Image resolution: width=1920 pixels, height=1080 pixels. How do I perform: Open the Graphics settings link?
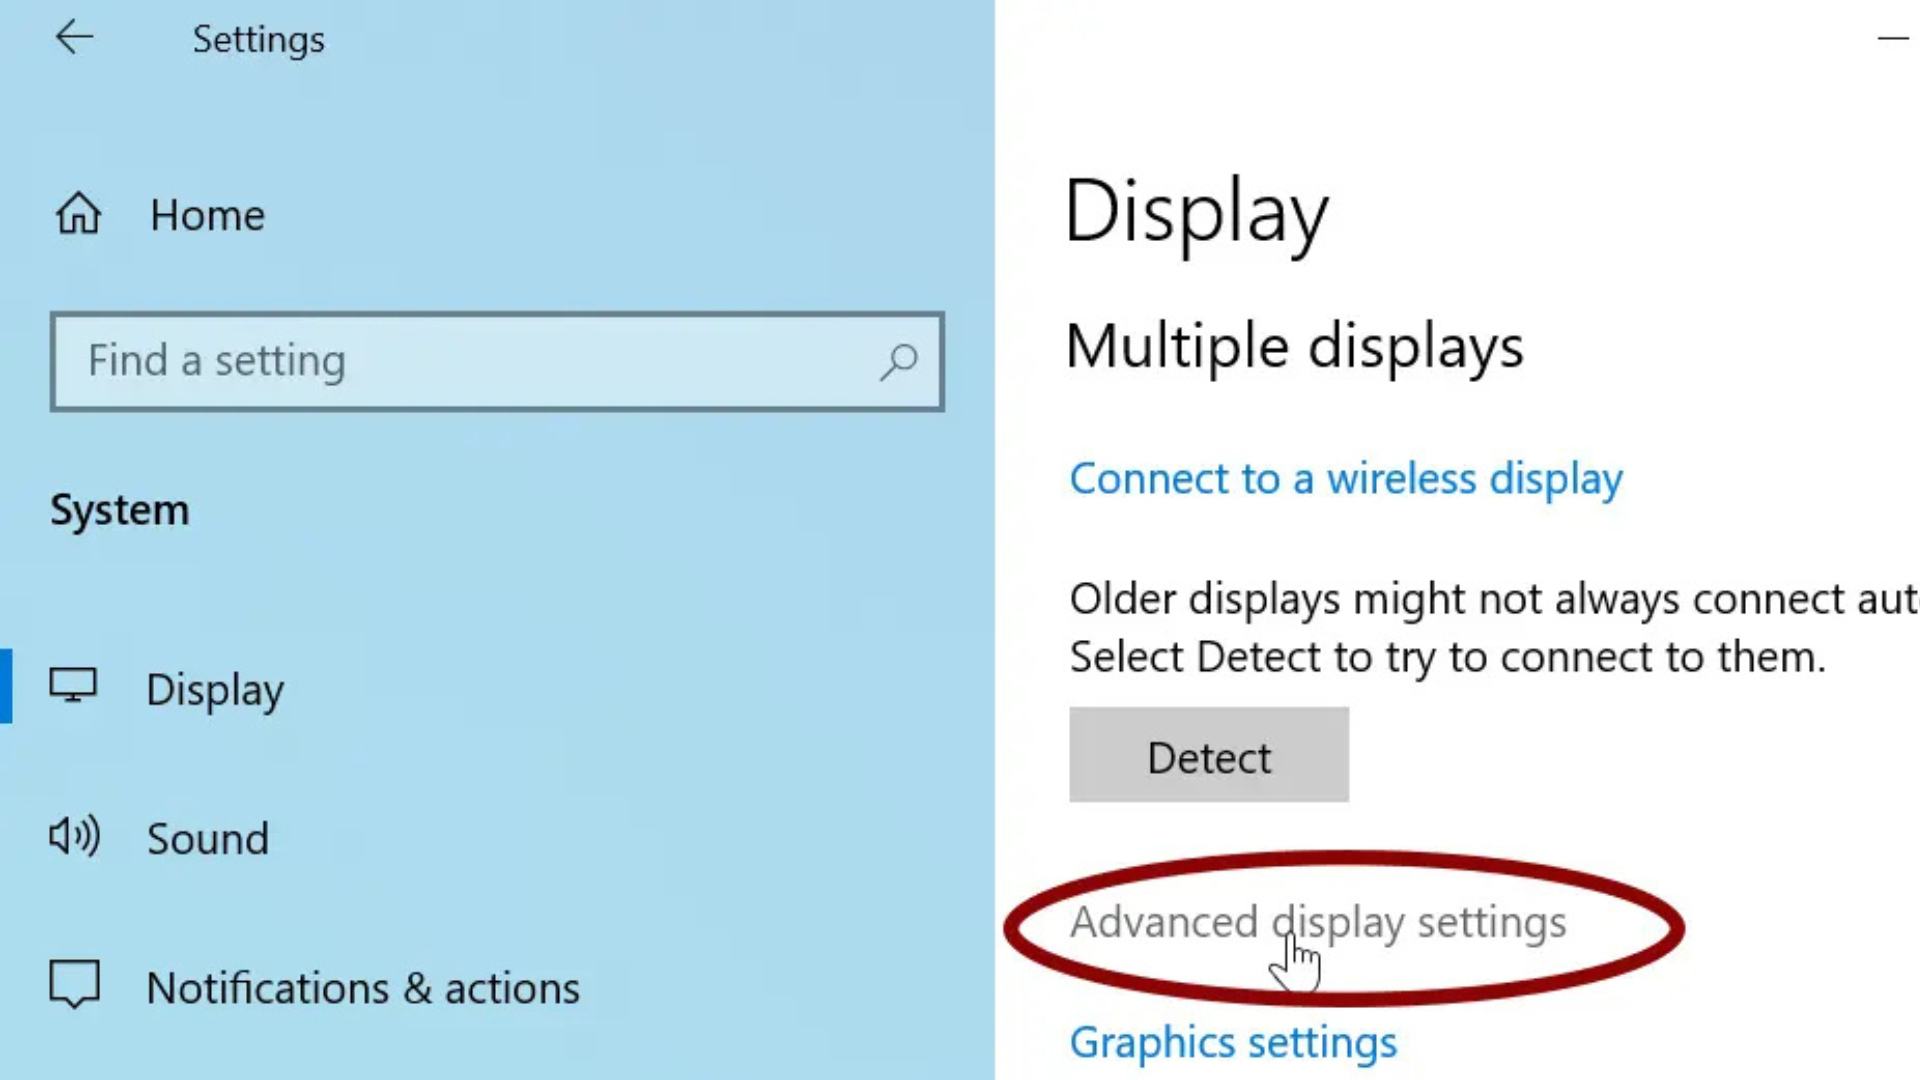(1232, 1042)
